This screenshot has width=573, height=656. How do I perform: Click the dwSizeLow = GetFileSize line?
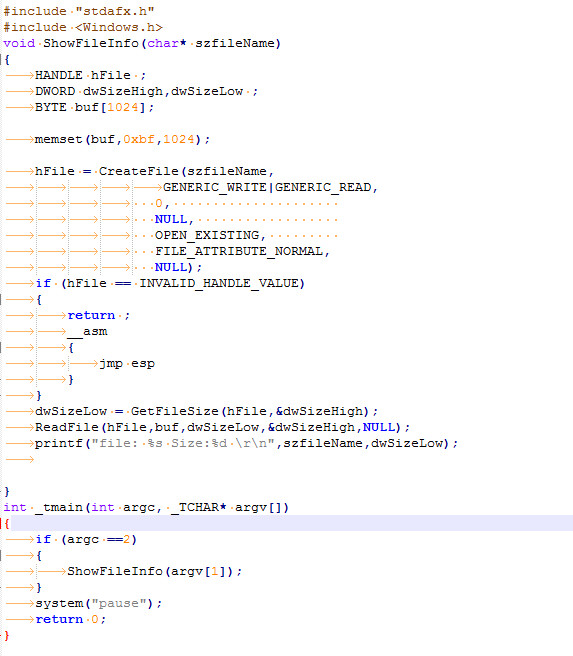(206, 411)
